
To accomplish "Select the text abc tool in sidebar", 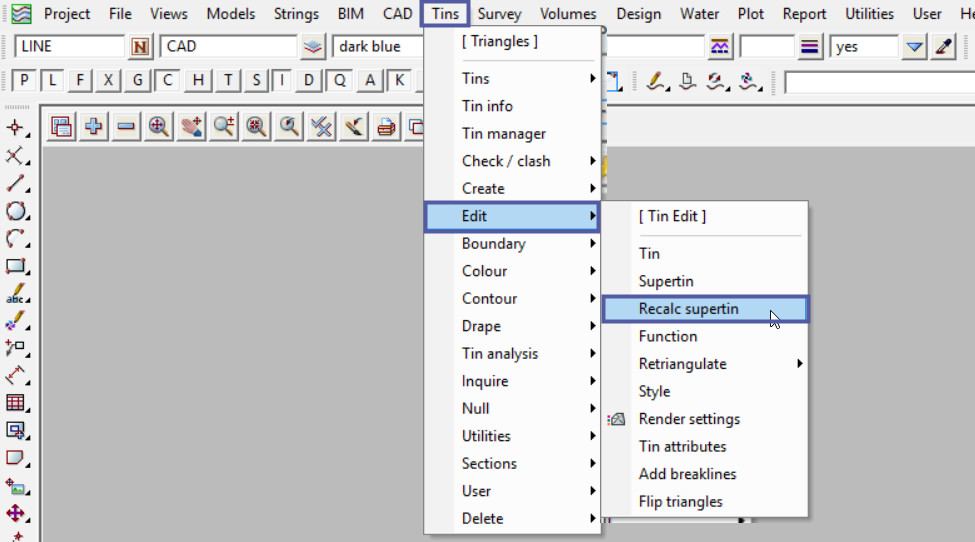I will 16,294.
